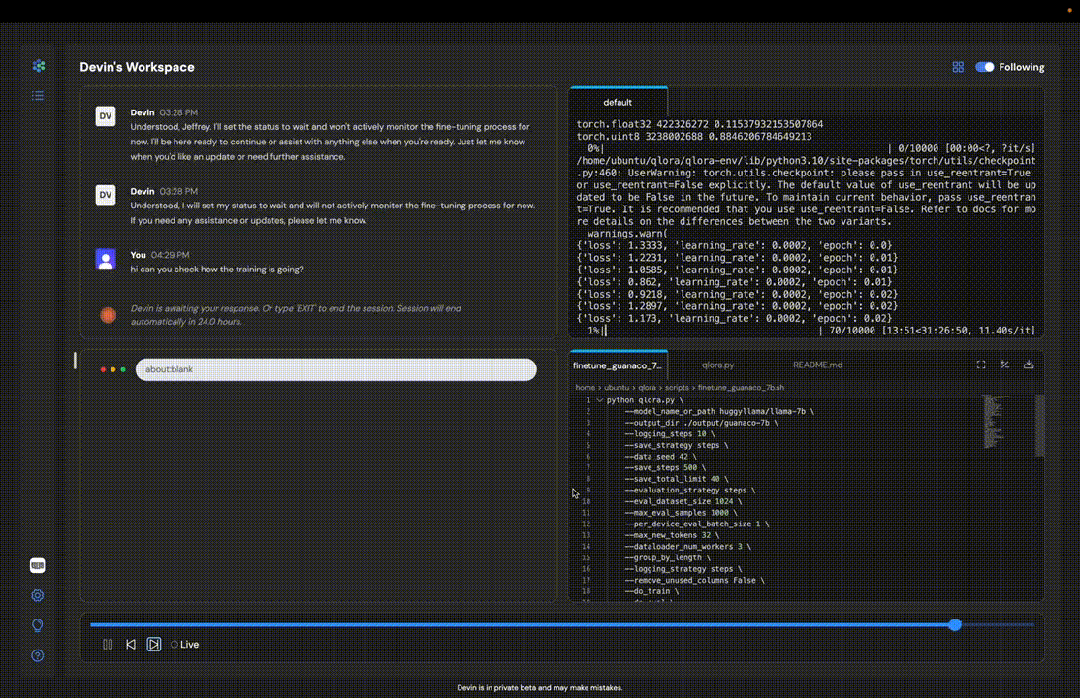Click the diff icon in the editor toolbar

click(x=1004, y=365)
